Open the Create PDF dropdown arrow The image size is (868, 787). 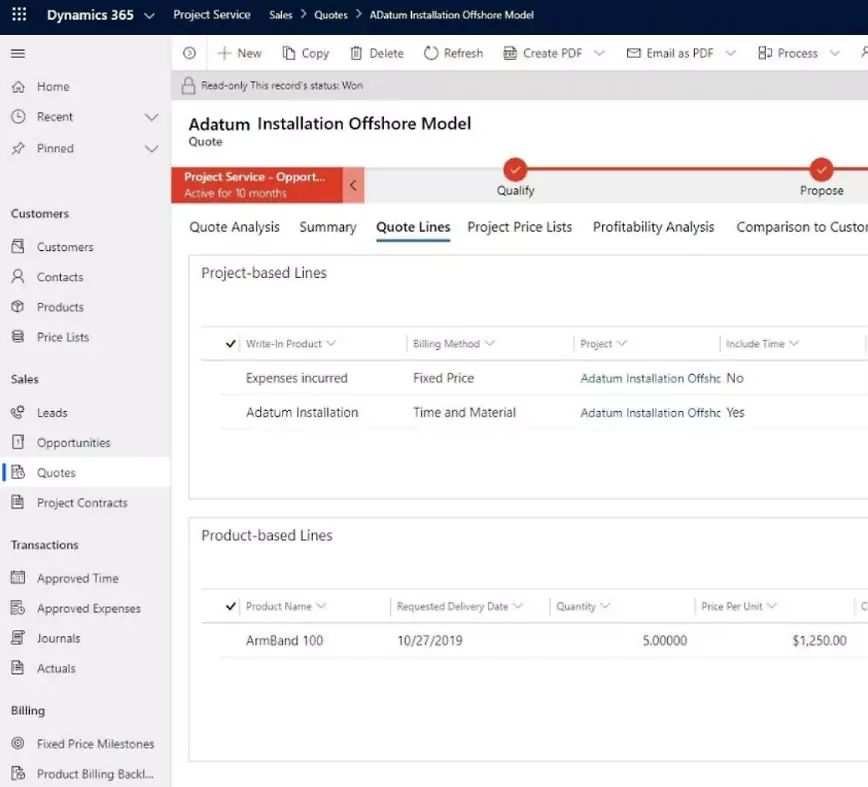point(600,54)
